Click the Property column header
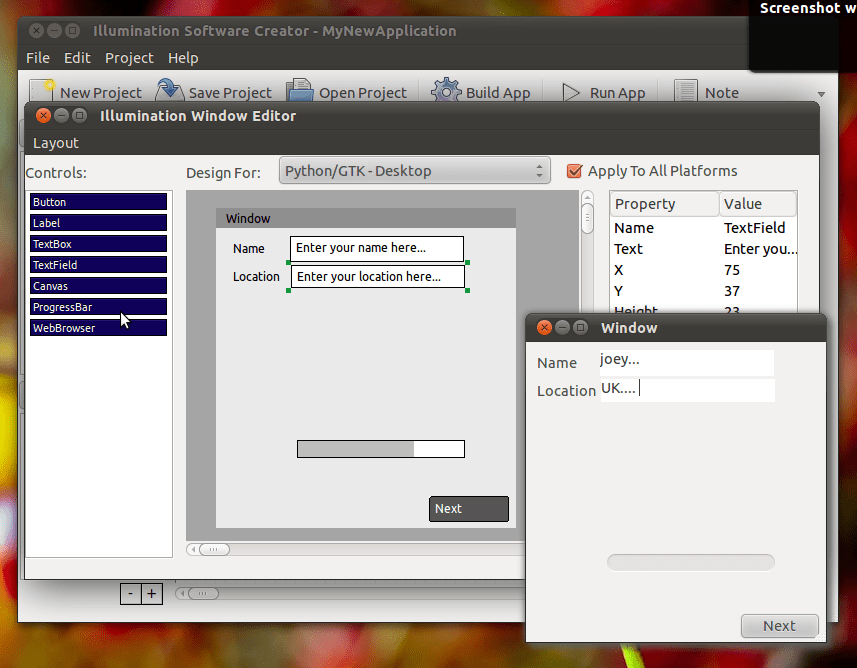 [x=664, y=204]
